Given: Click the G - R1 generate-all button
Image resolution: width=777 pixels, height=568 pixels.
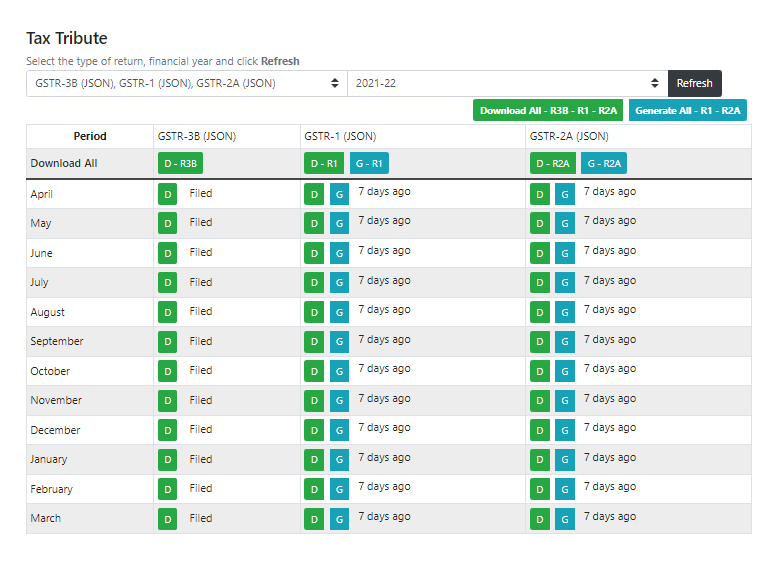Looking at the screenshot, I should click(369, 164).
